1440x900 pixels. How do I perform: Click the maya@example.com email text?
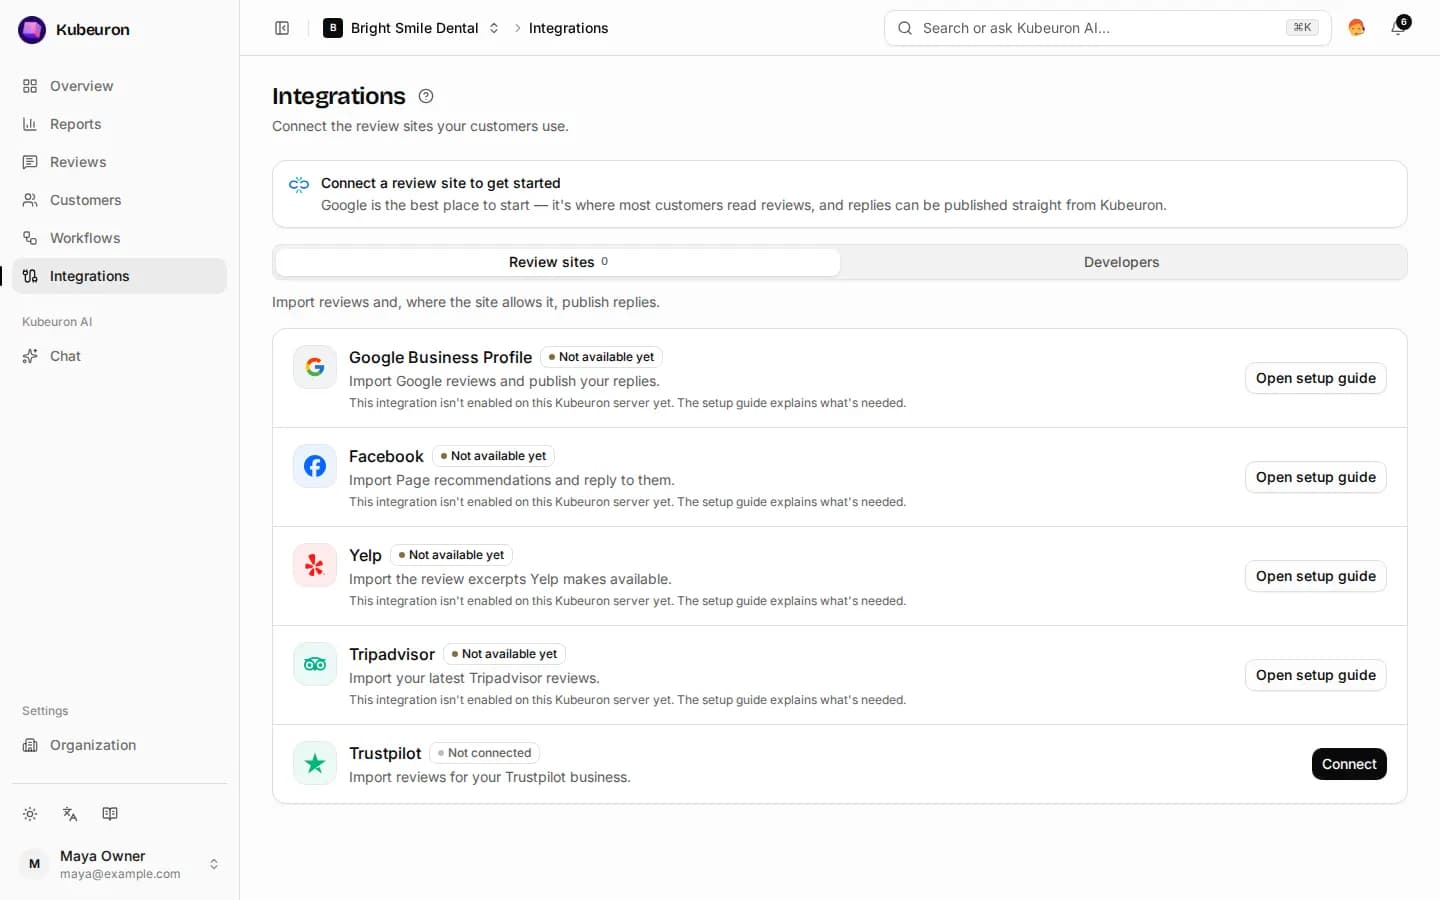tap(120, 874)
